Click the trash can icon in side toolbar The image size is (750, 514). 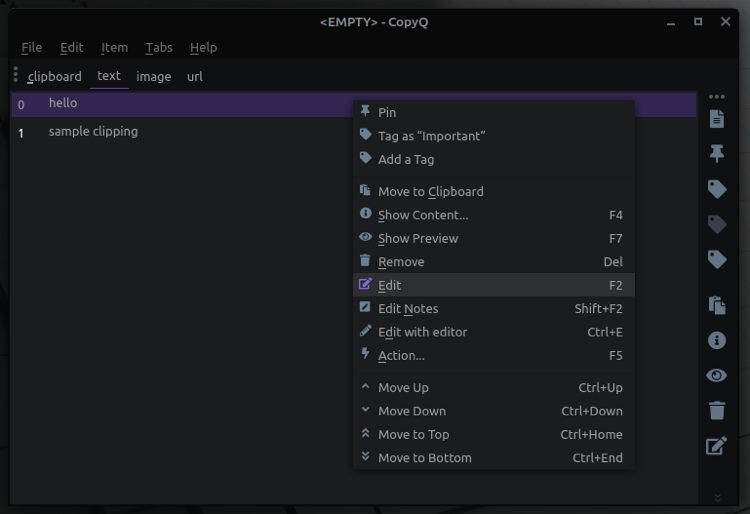pos(717,410)
